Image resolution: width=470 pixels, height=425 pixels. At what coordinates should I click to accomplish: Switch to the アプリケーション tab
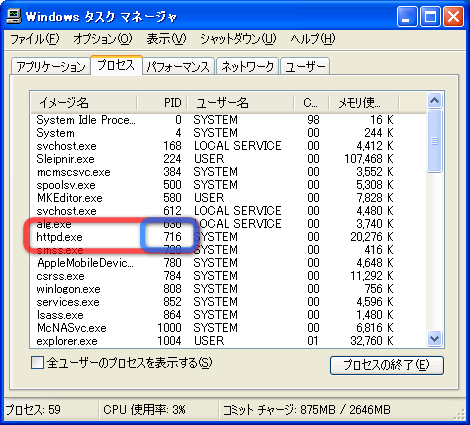tap(51, 66)
